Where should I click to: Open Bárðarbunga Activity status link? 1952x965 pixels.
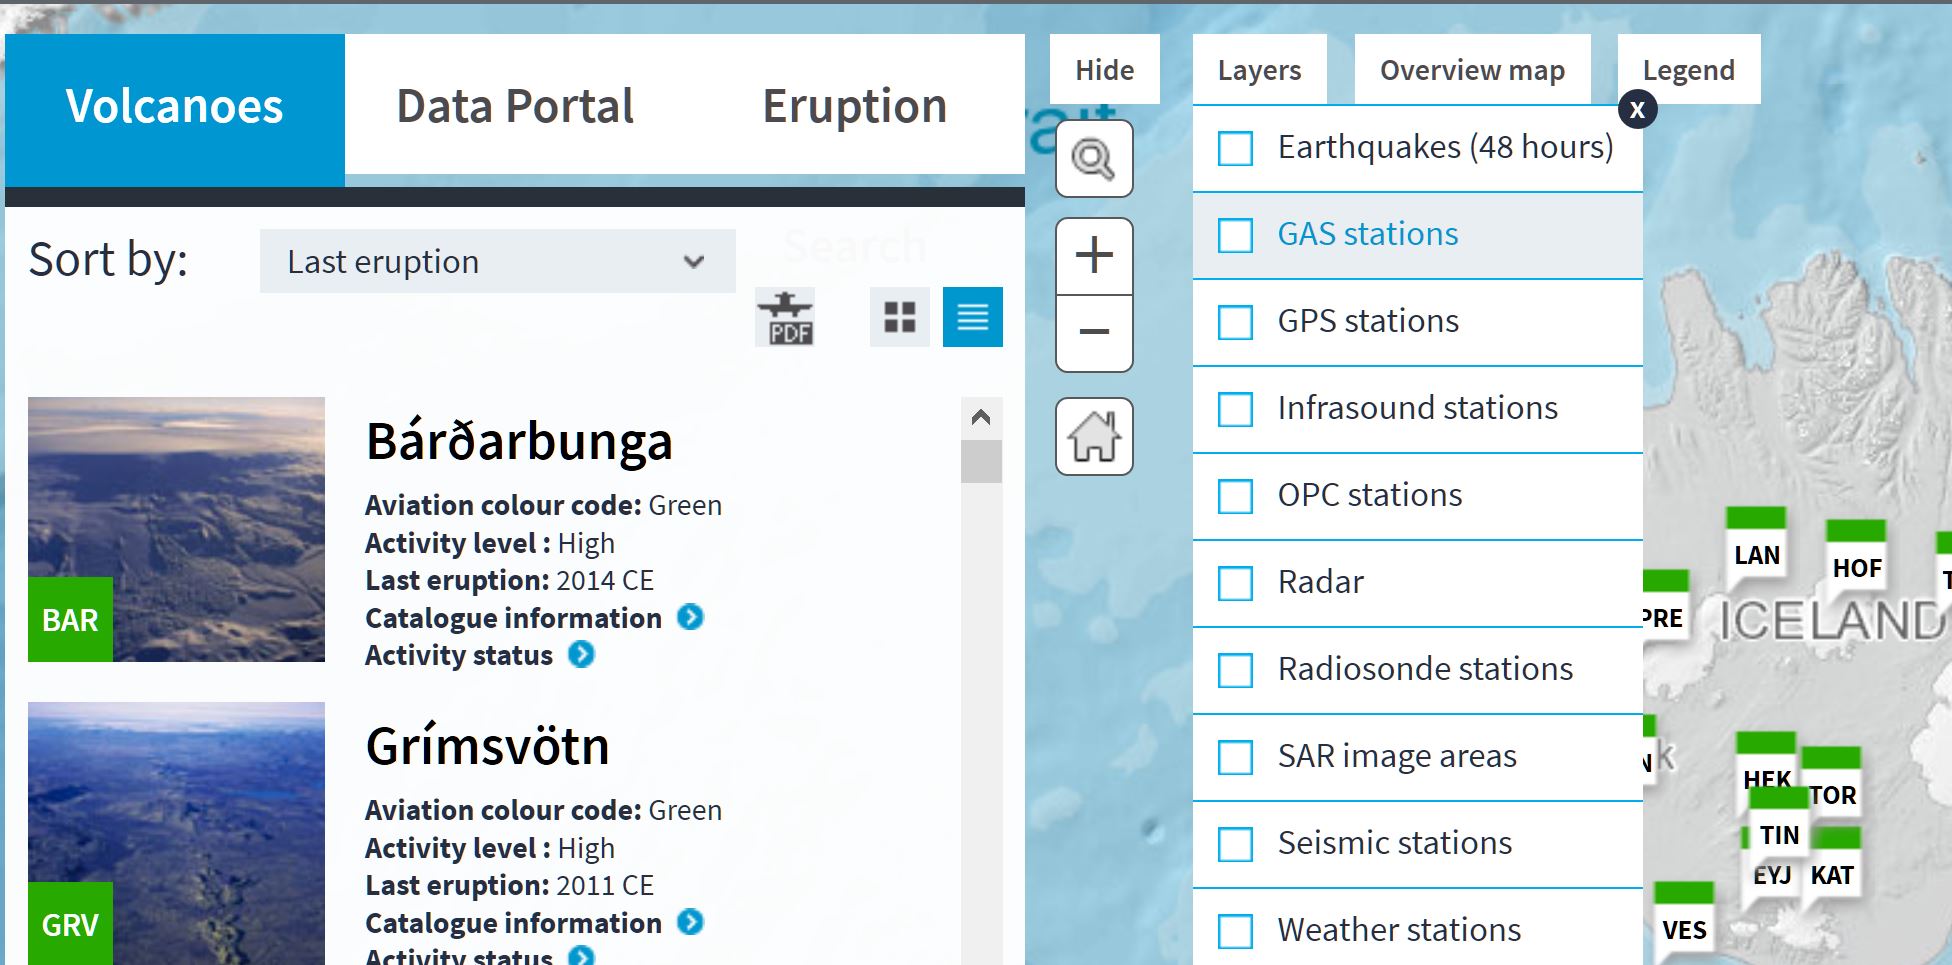[x=581, y=655]
